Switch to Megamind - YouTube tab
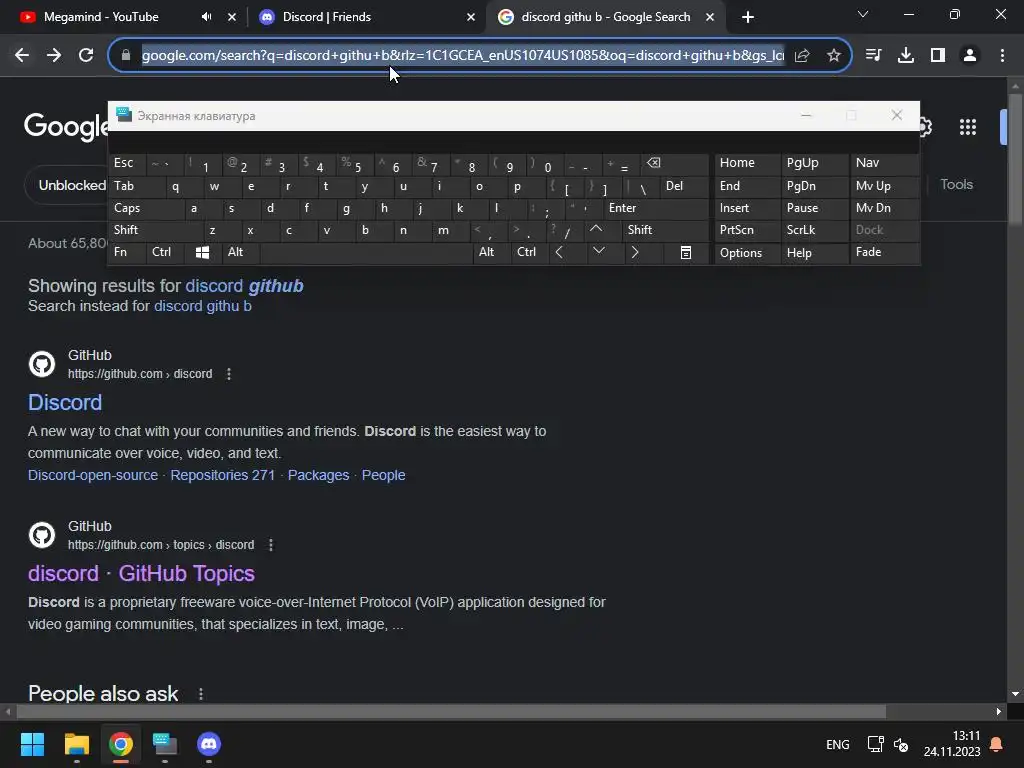The width and height of the screenshot is (1024, 768). [x=101, y=17]
